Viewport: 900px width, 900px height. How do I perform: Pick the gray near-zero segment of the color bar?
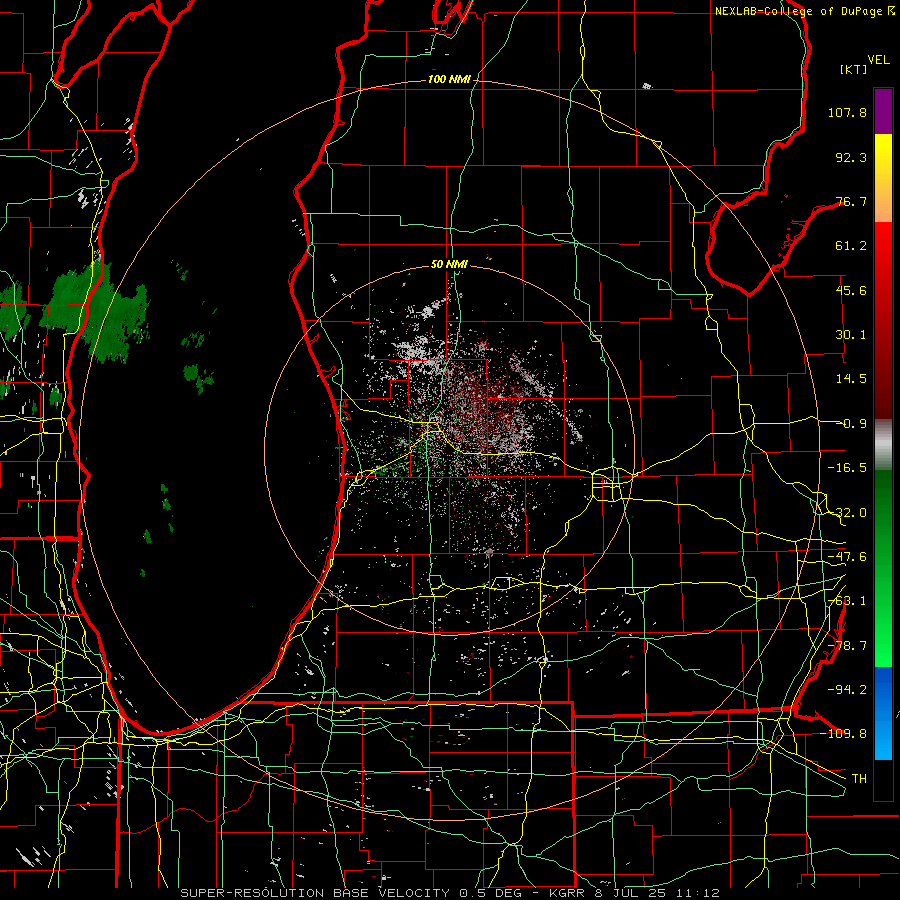pos(883,444)
